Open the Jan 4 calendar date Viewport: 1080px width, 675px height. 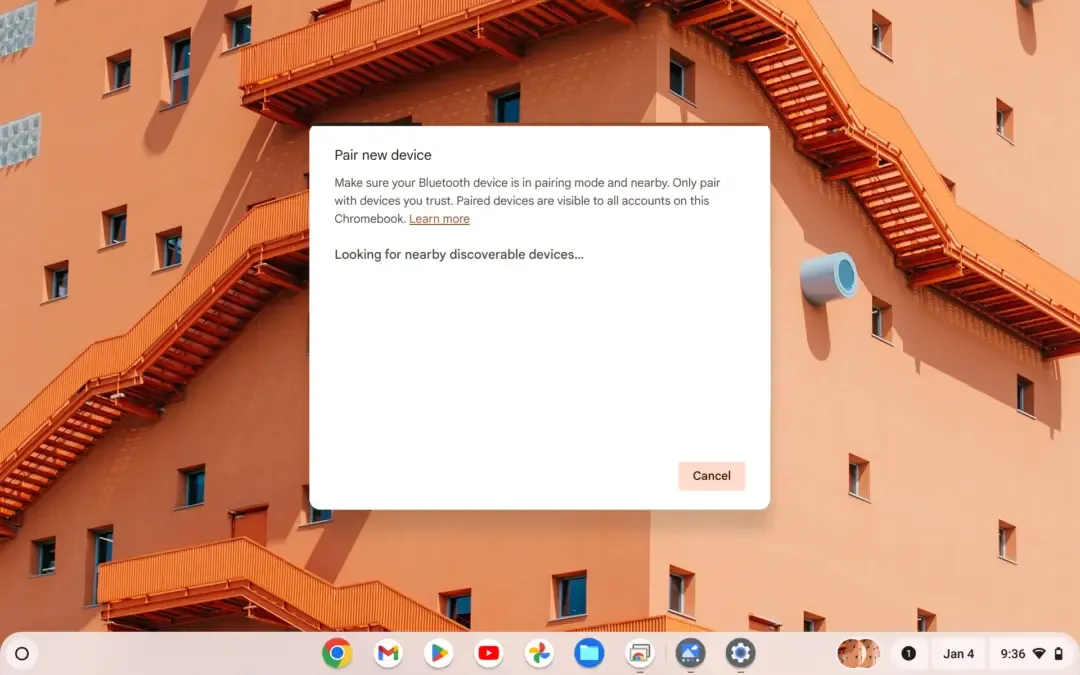[x=958, y=654]
